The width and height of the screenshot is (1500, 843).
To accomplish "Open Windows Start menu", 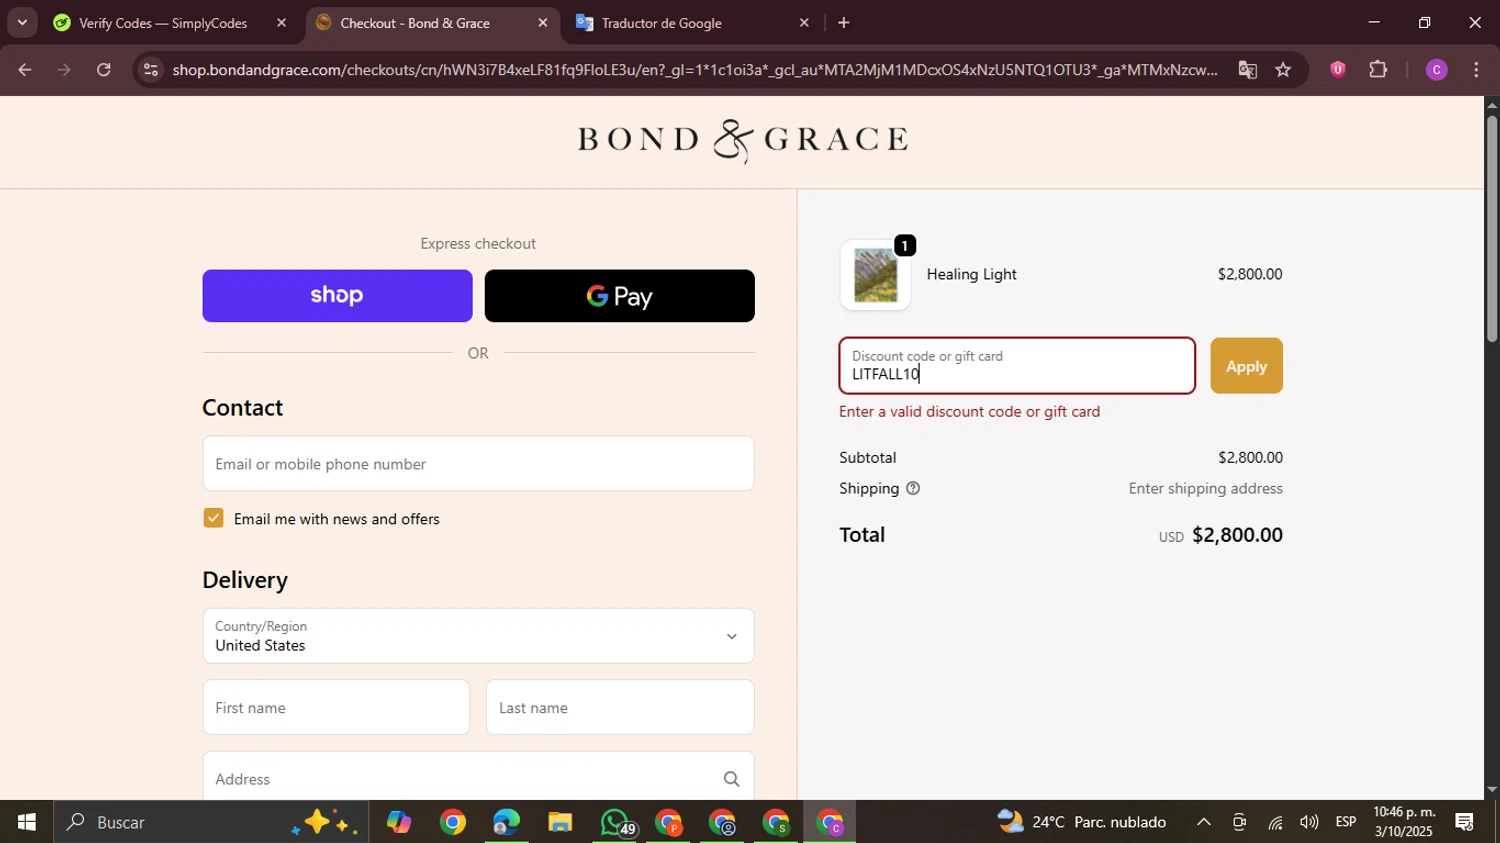I will [x=26, y=823].
